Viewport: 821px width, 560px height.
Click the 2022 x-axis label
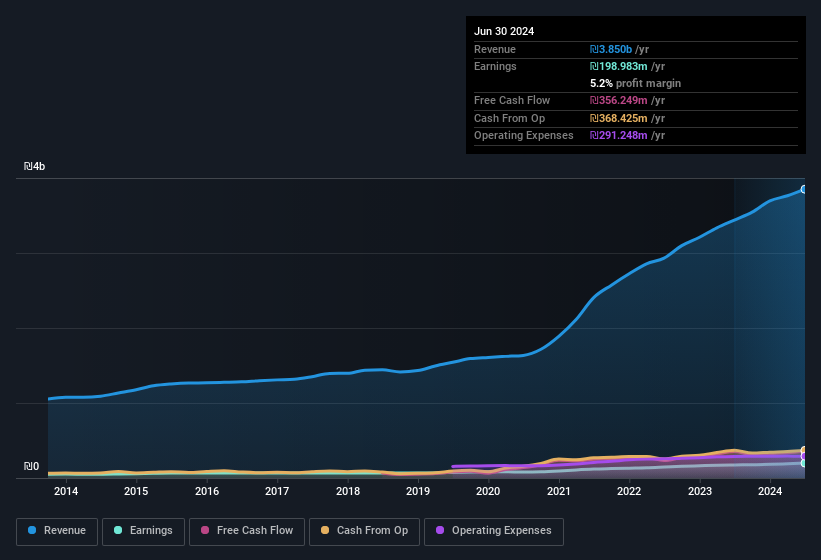[x=629, y=491]
